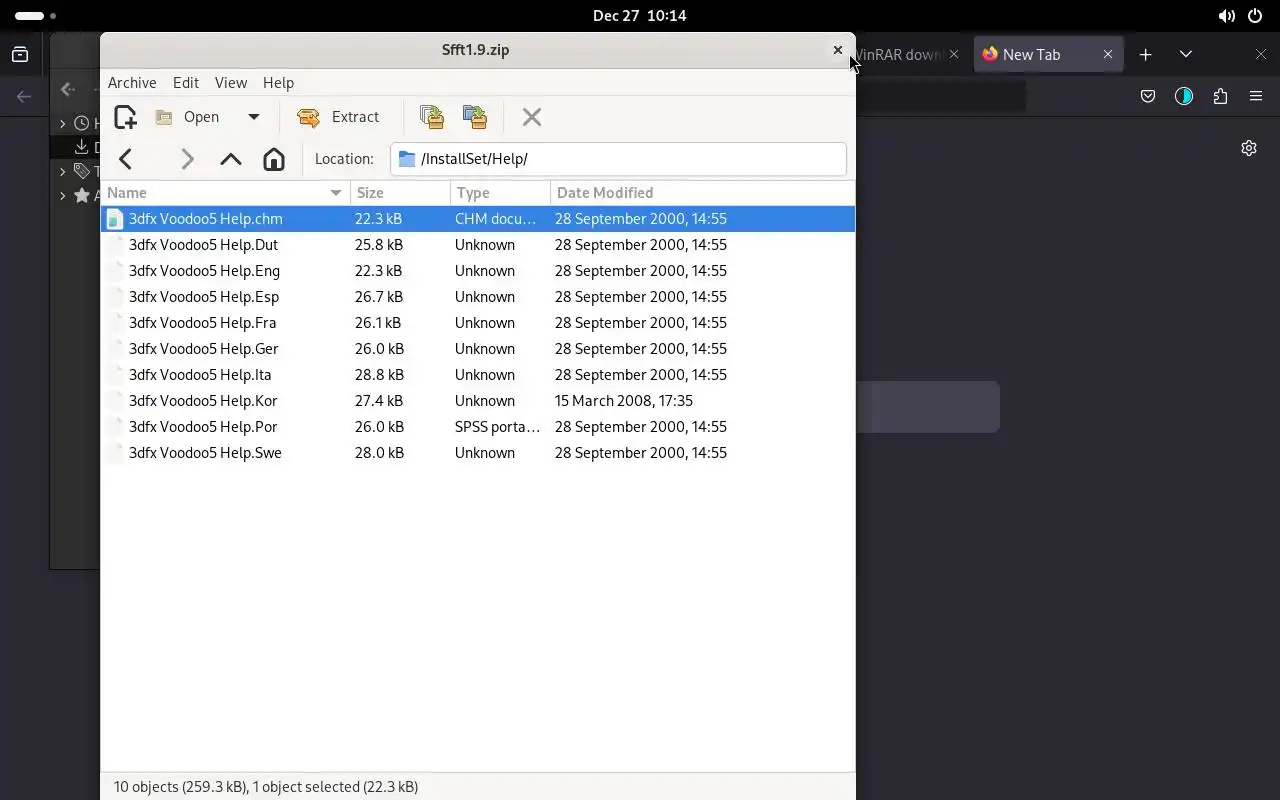Sort by the Name column header
This screenshot has width=1280, height=800.
[225, 193]
